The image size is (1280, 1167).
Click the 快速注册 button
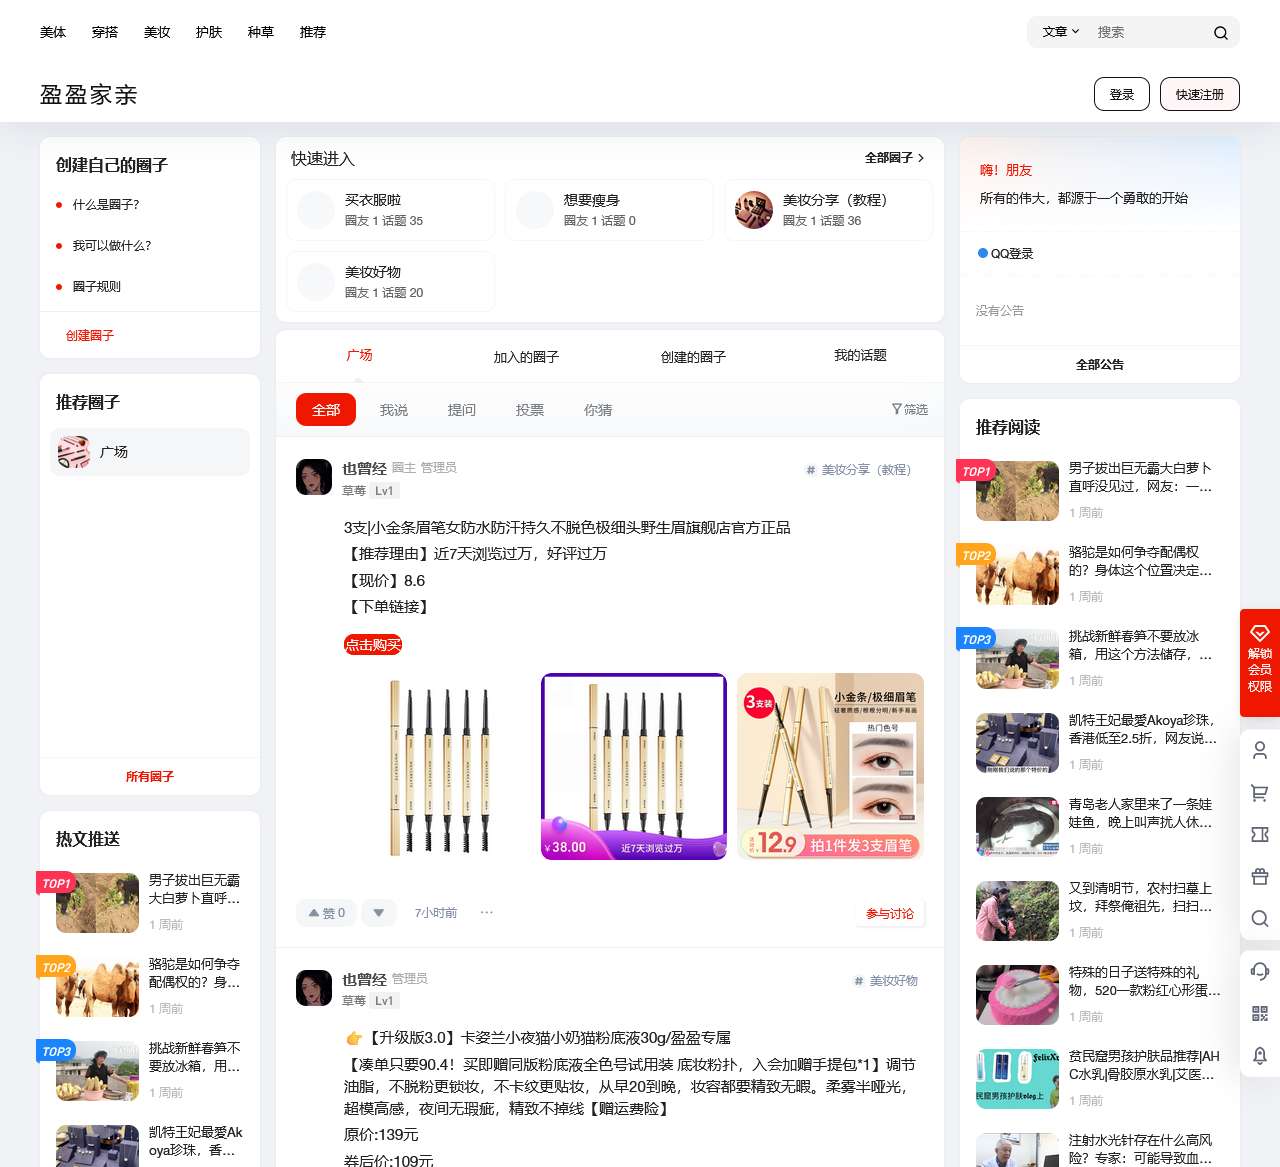[1199, 94]
